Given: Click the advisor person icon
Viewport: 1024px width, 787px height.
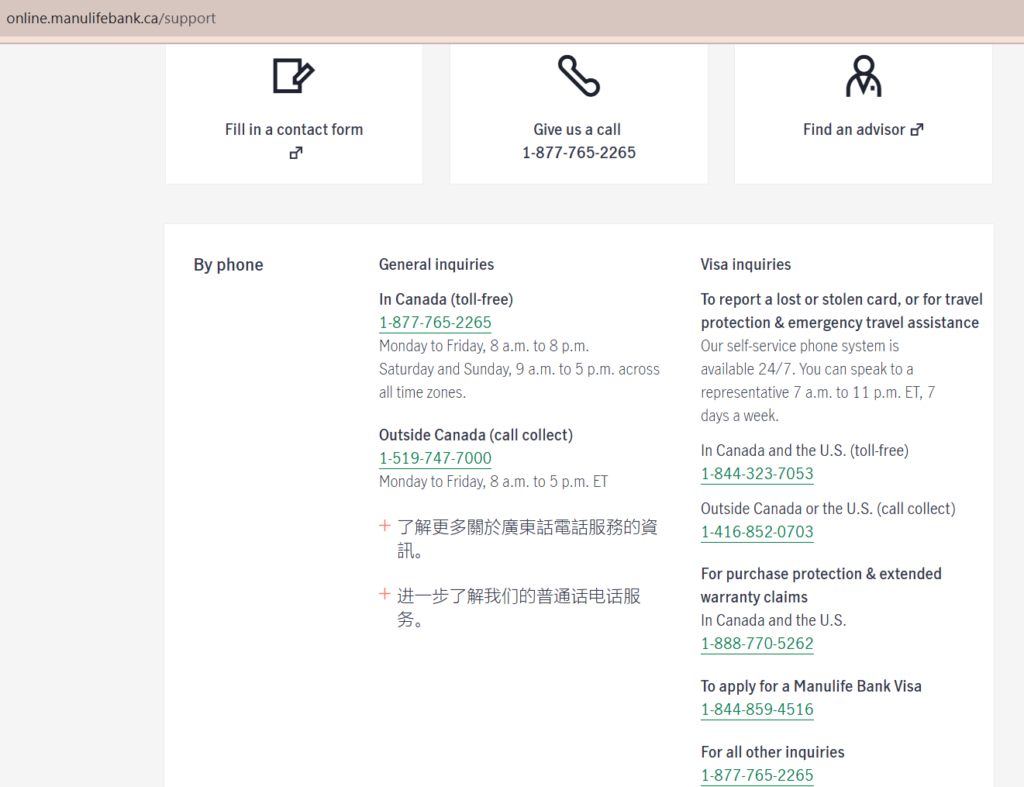Looking at the screenshot, I should click(862, 76).
